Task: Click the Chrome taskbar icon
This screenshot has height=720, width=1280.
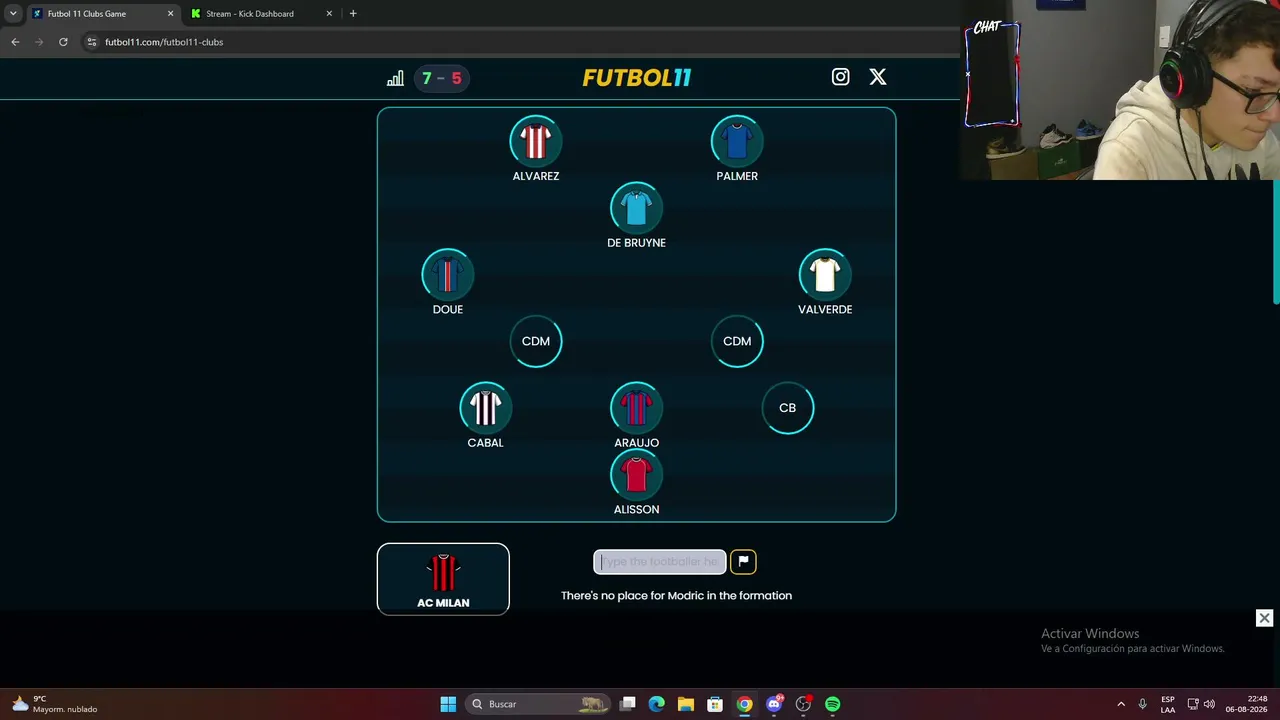Action: 744,704
